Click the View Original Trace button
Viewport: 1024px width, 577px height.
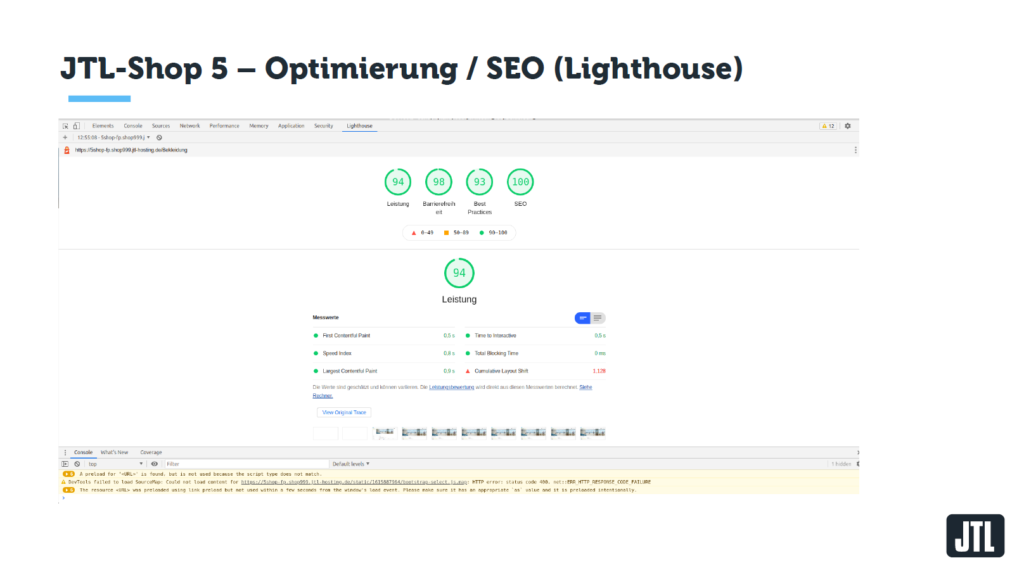pos(343,412)
